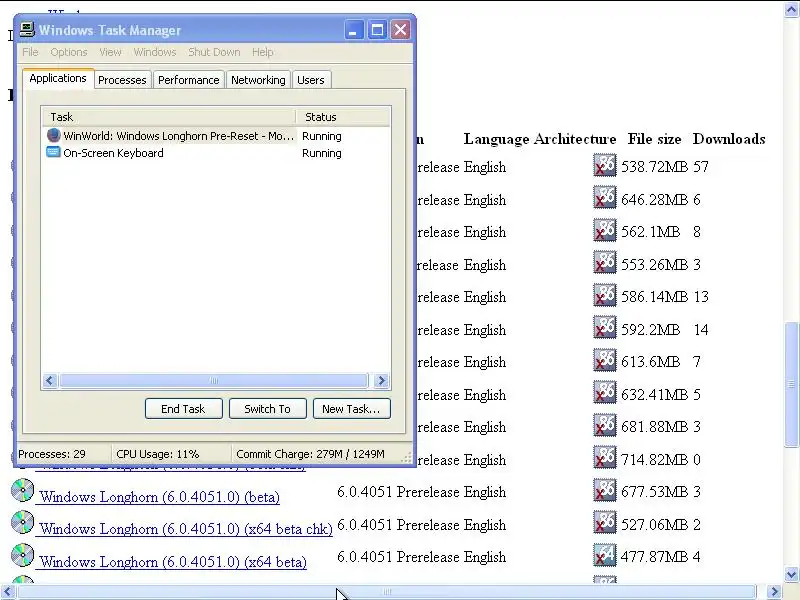Click the task list right scroll arrow
This screenshot has width=800, height=600.
(x=381, y=381)
